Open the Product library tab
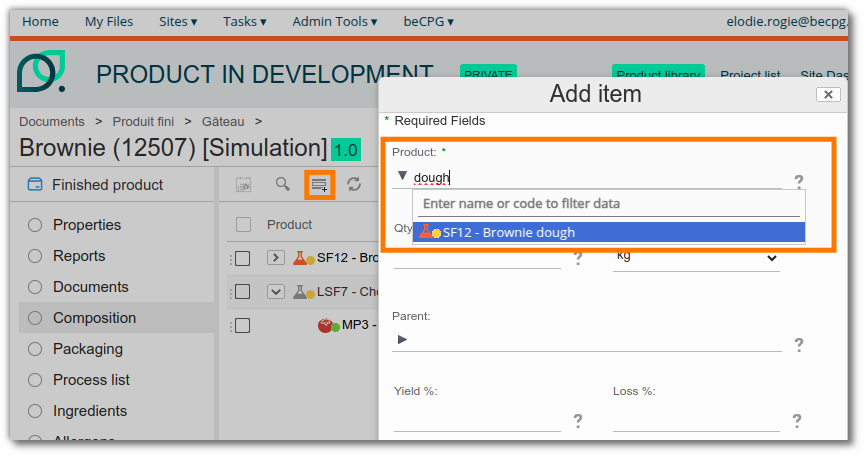Image resolution: width=864 pixels, height=456 pixels. tap(658, 73)
